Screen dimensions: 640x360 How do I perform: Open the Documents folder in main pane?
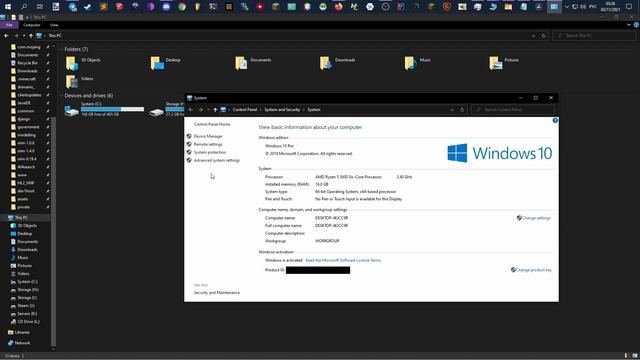point(253,63)
